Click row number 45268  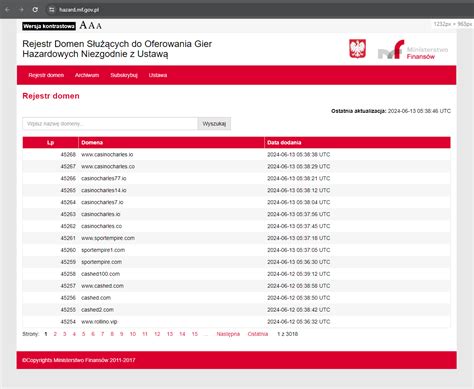tap(68, 155)
